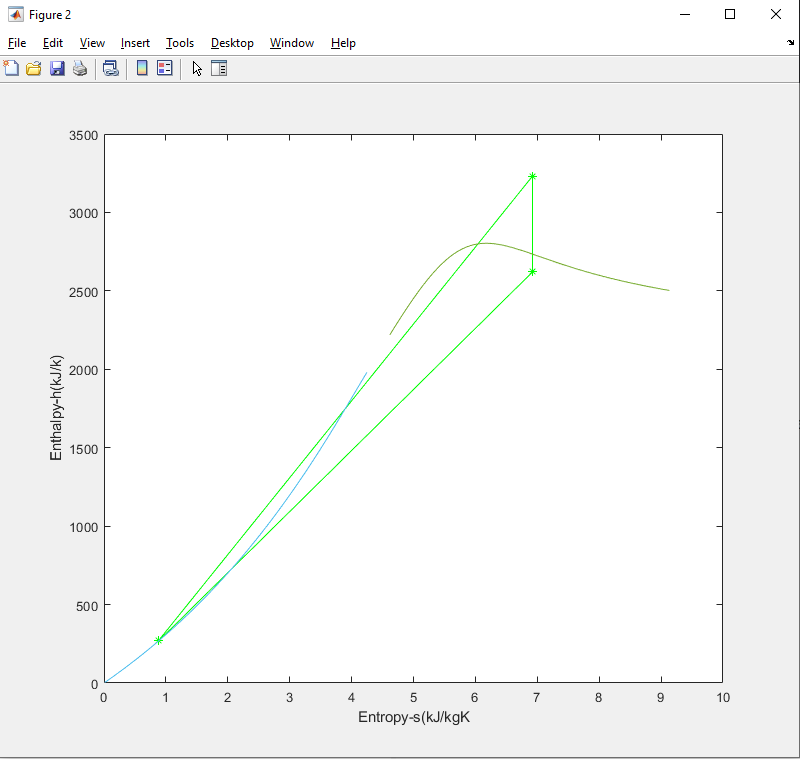Open the Window menu
800x759 pixels.
[x=291, y=43]
